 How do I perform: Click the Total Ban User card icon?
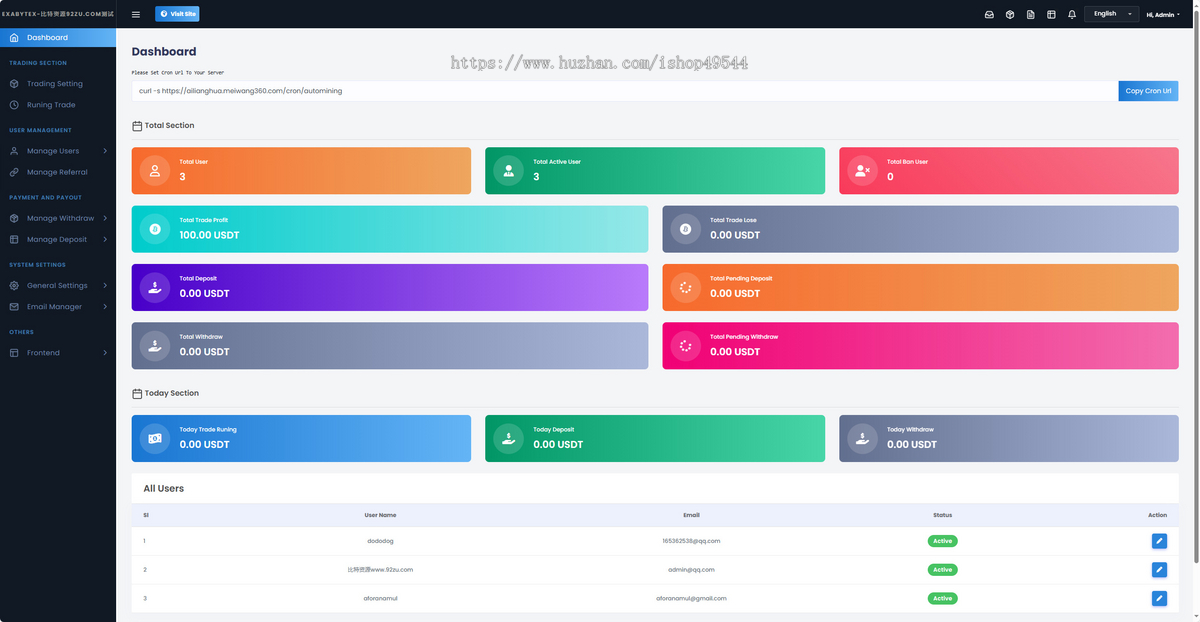point(863,171)
